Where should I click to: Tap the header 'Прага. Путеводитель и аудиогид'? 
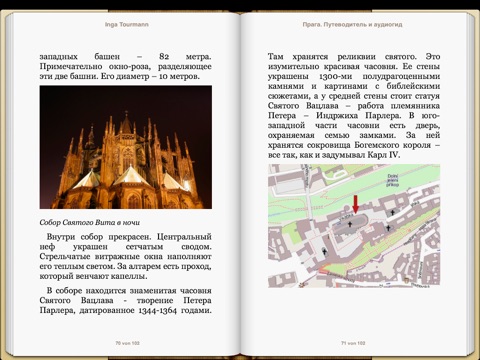[x=352, y=24]
